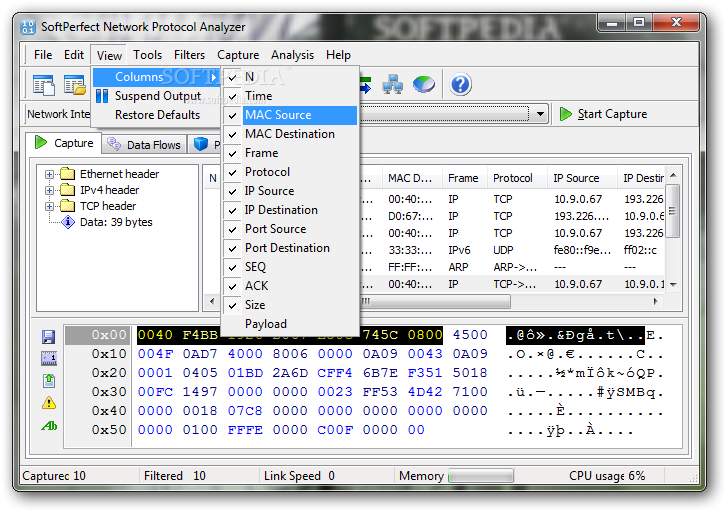Toggle the MAC Source column

[291, 115]
